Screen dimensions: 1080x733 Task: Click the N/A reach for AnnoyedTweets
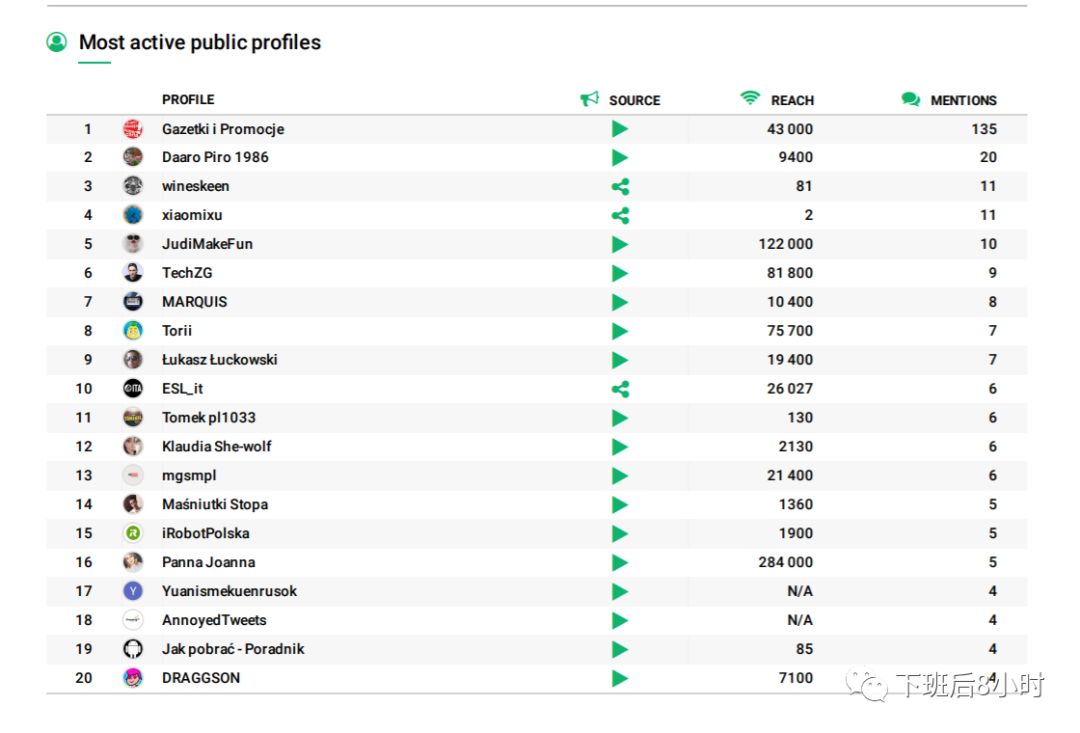click(800, 621)
